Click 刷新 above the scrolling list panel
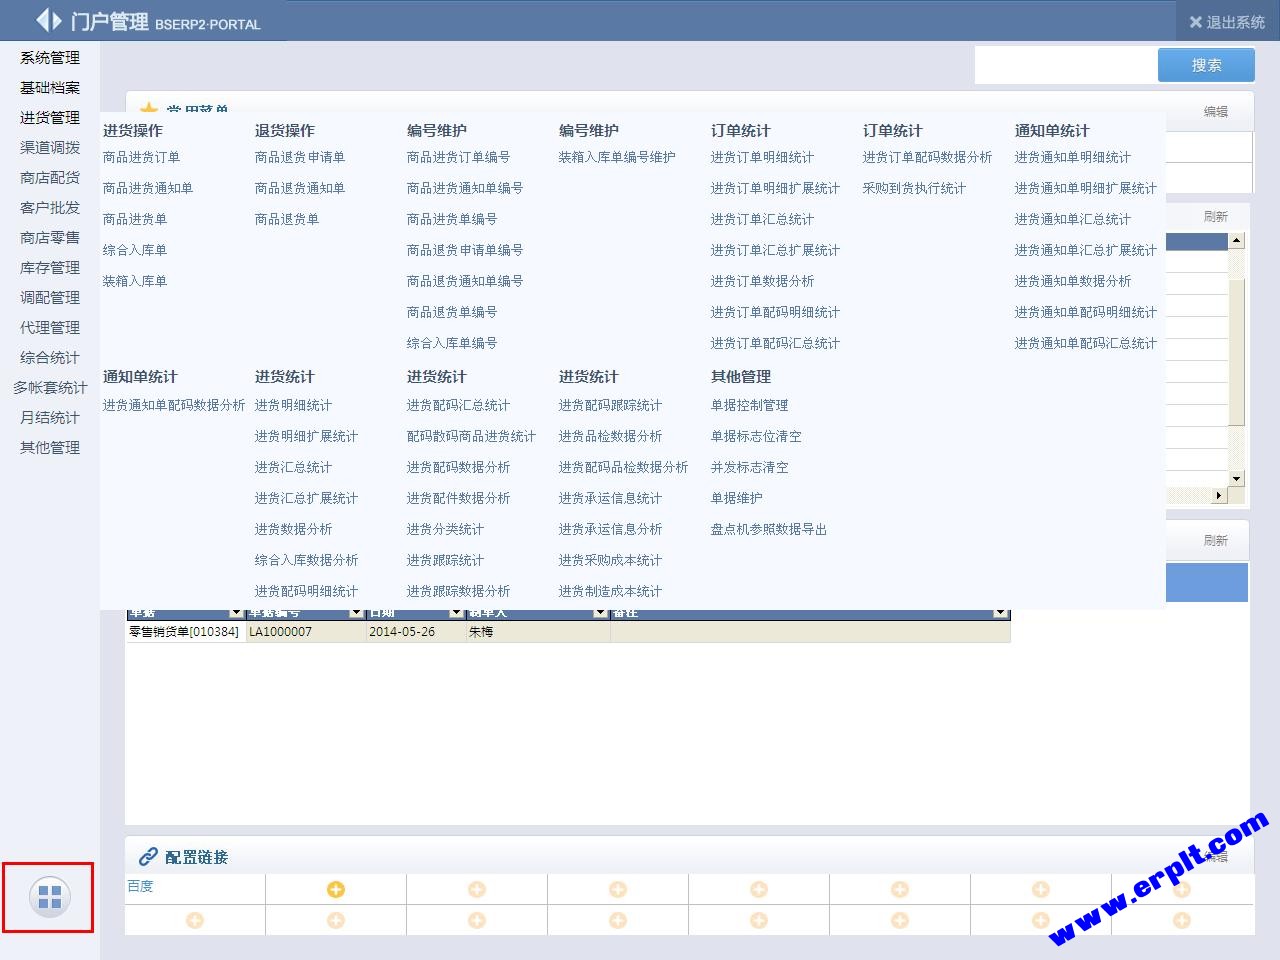The image size is (1280, 960). click(1216, 217)
